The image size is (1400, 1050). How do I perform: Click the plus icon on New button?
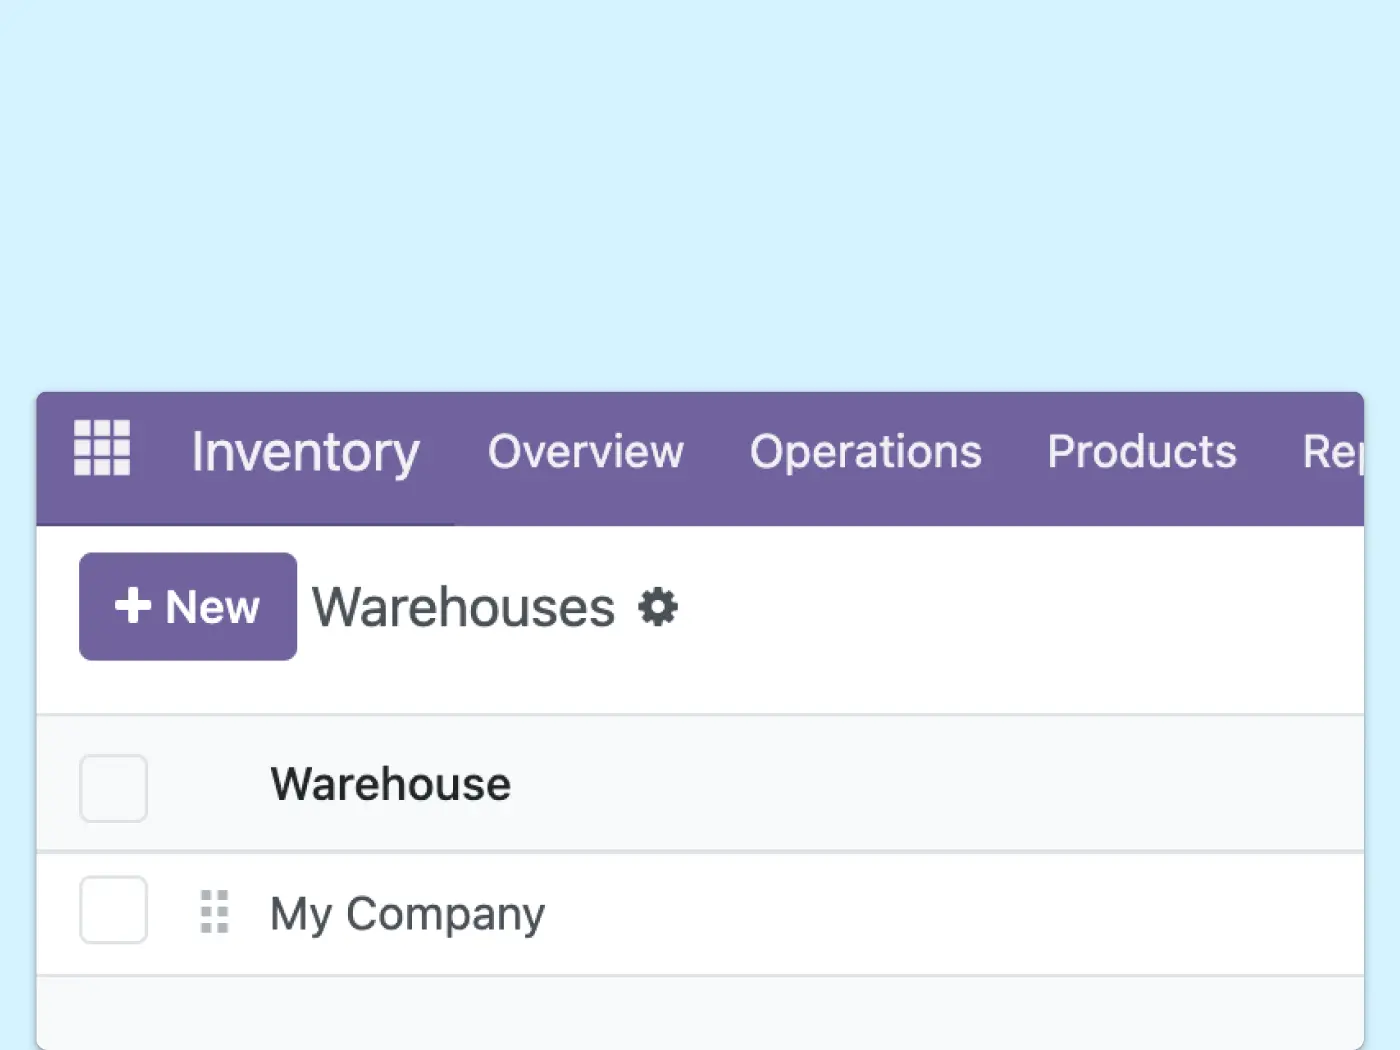tap(132, 606)
